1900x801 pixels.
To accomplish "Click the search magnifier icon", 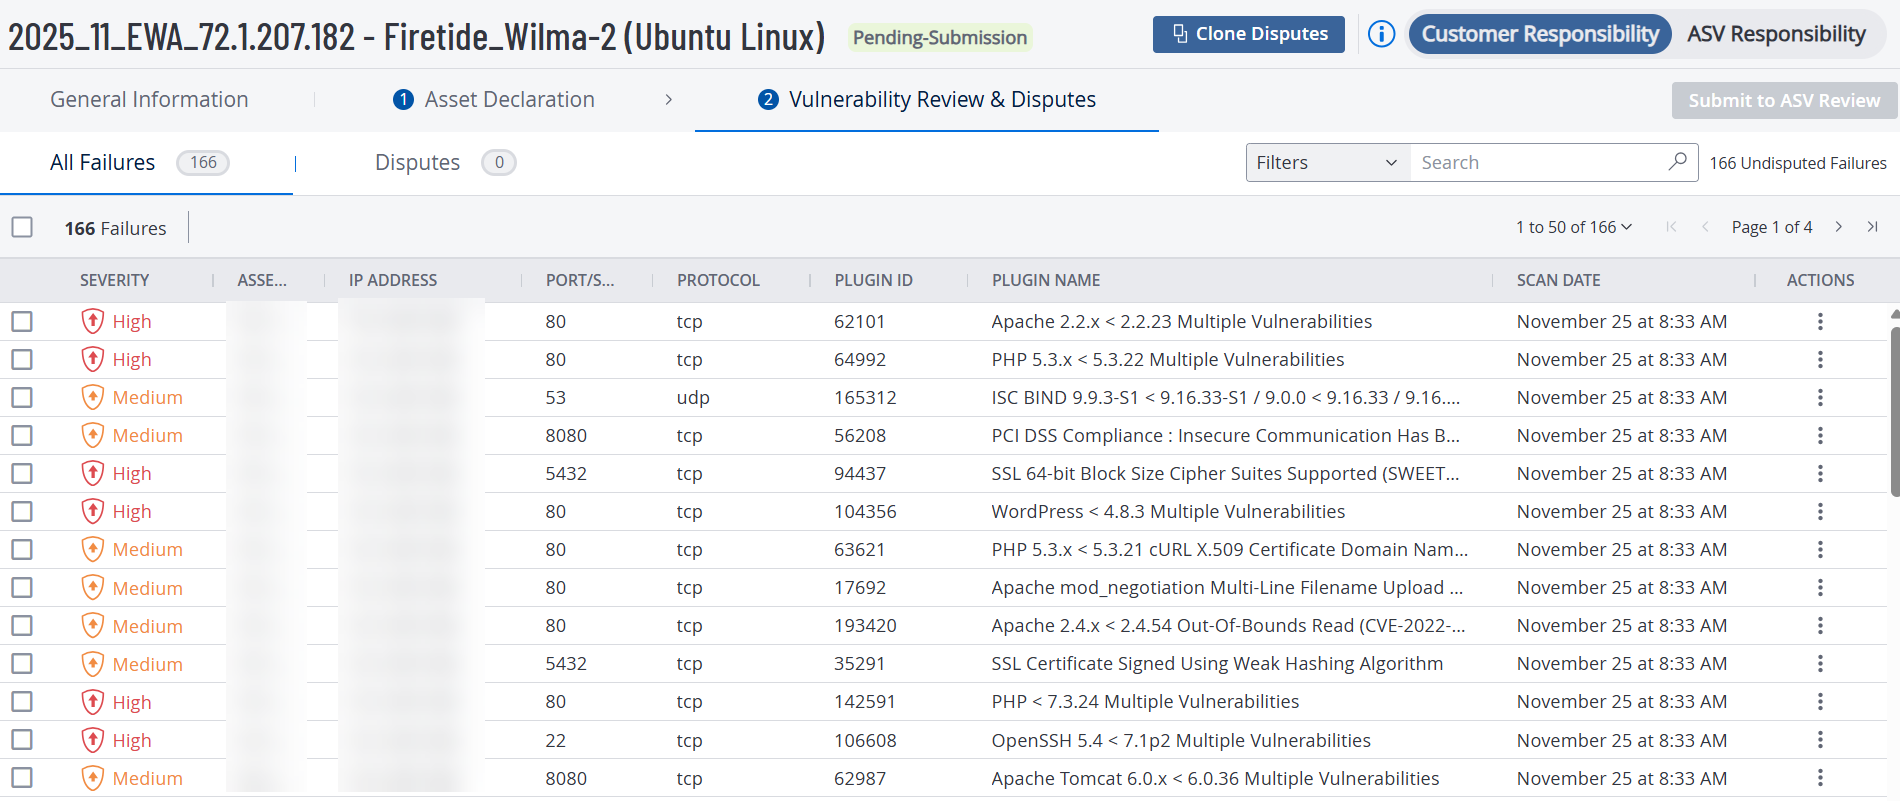I will tap(1678, 162).
